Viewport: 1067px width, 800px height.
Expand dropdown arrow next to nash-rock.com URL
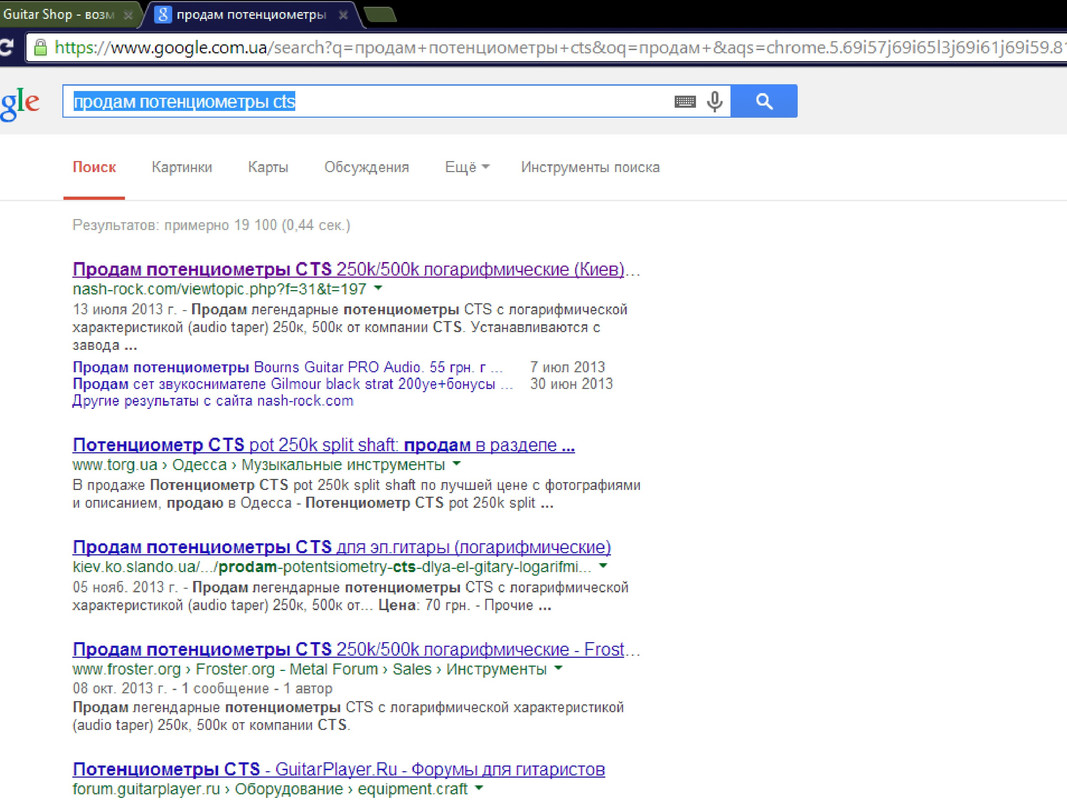click(378, 288)
